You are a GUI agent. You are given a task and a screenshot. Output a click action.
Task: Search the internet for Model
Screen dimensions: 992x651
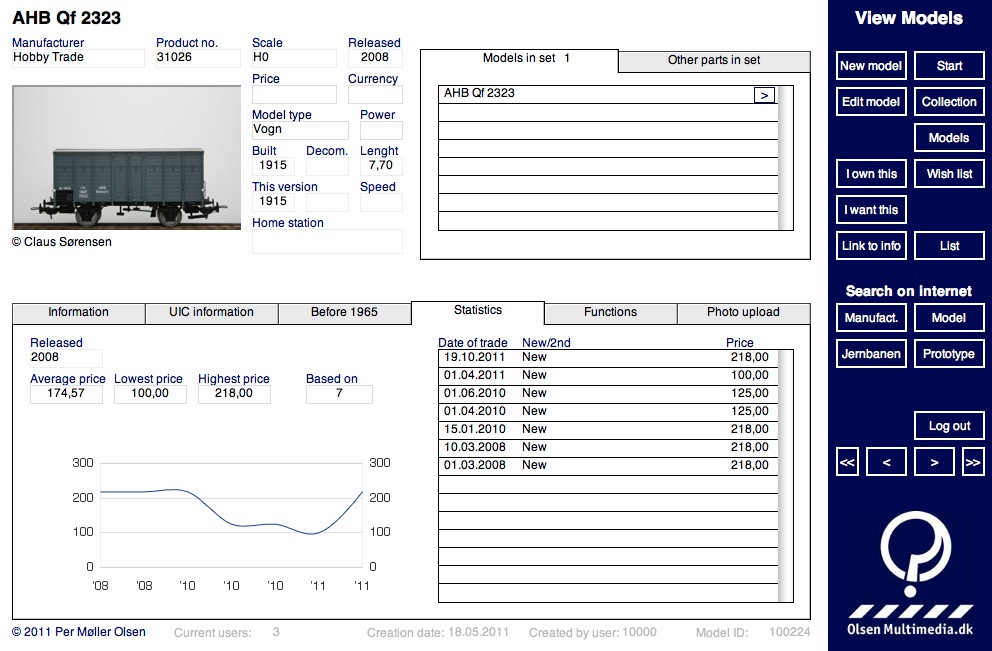tap(949, 318)
